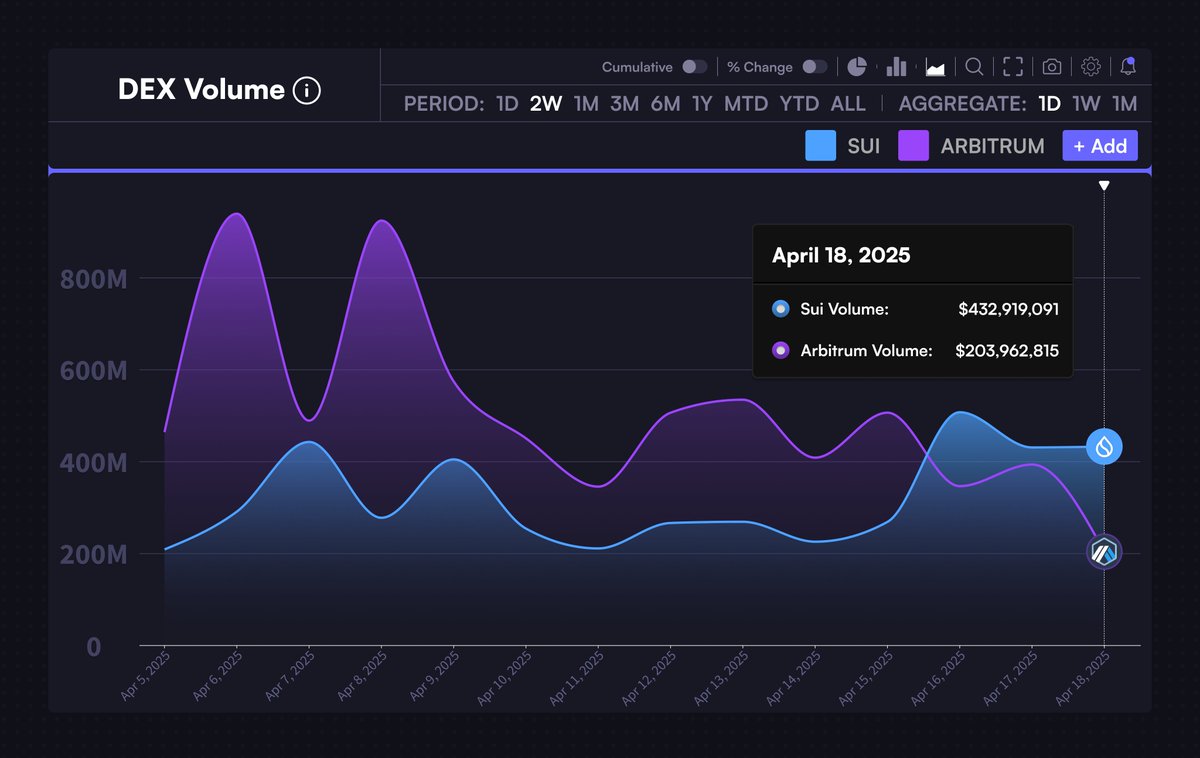Image resolution: width=1200 pixels, height=758 pixels.
Task: Set aggregate to 1D
Action: click(1049, 104)
